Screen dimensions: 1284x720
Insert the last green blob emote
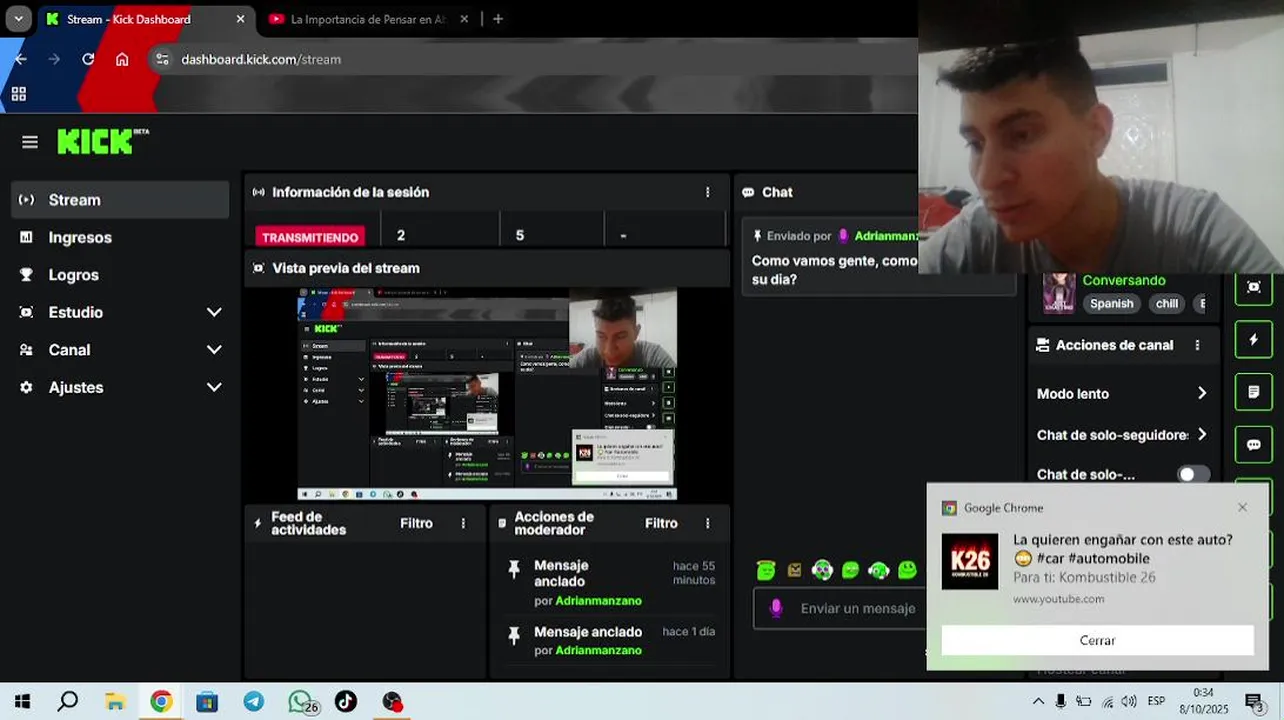point(907,570)
